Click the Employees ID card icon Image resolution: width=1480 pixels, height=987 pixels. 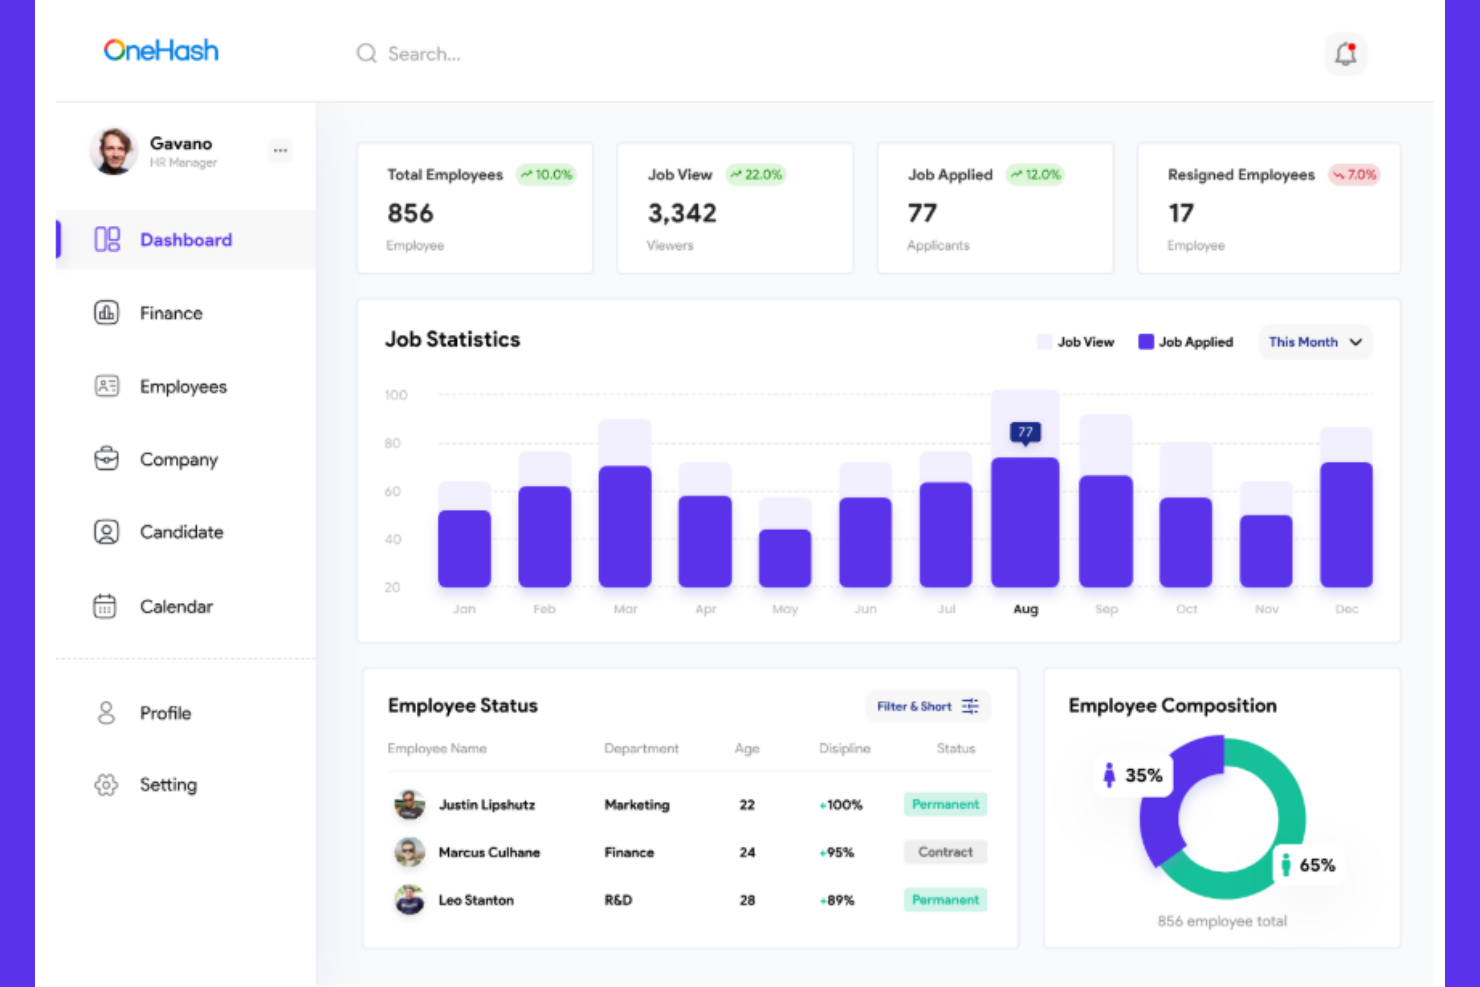coord(106,386)
